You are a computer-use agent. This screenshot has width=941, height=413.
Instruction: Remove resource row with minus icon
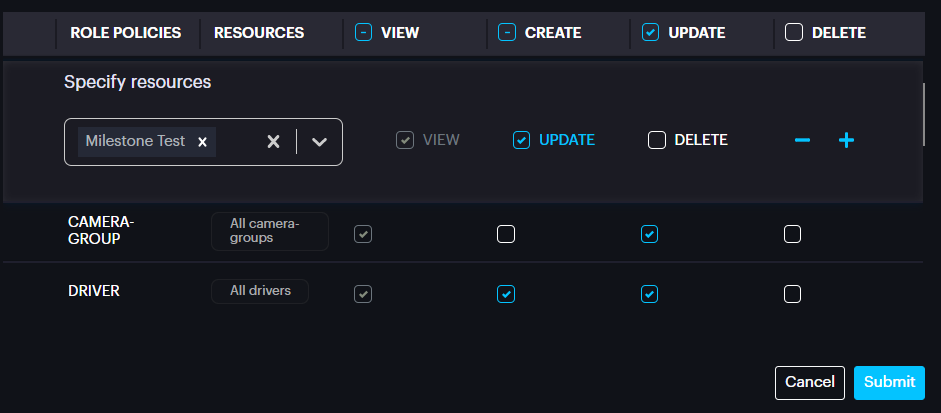(x=801, y=141)
